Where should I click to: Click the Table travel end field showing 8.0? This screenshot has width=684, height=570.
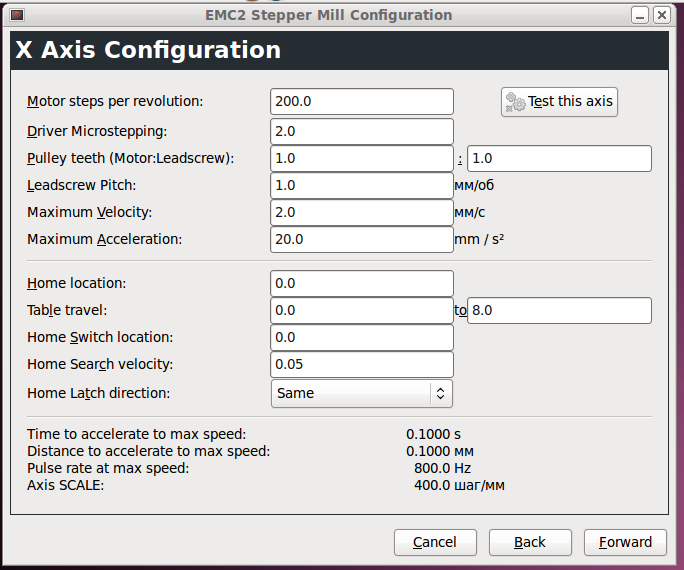(x=559, y=311)
